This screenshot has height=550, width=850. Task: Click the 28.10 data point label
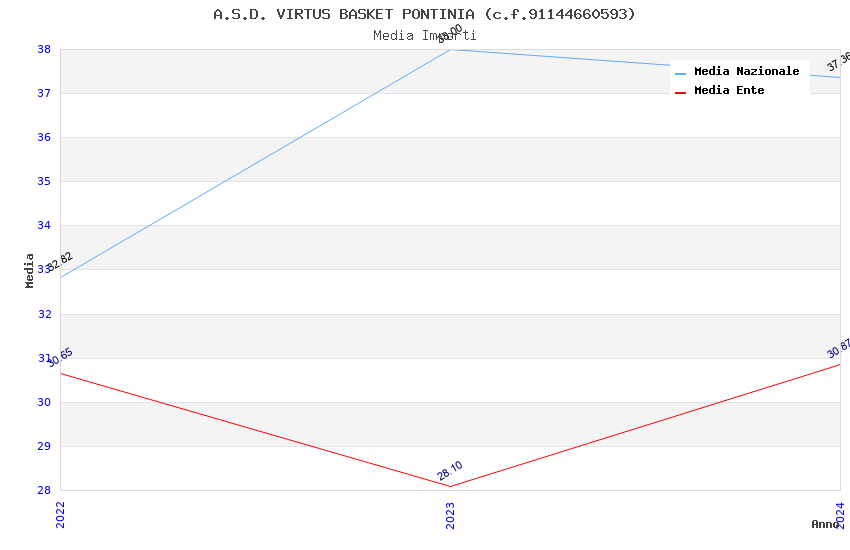450,470
